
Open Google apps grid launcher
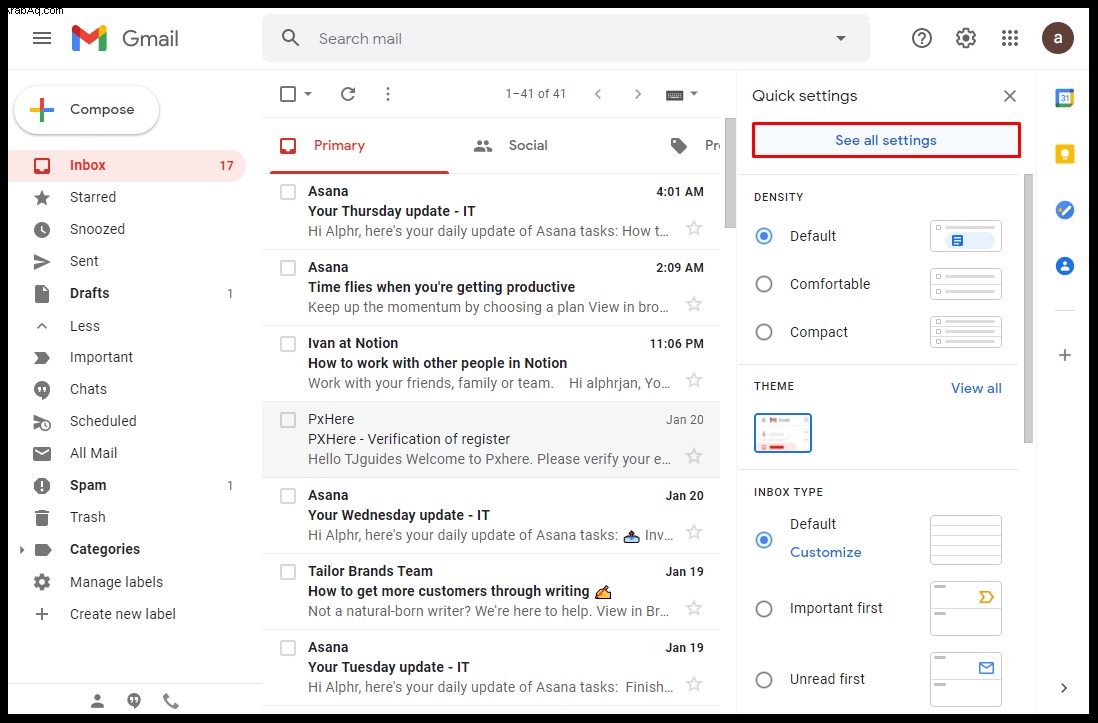tap(1010, 39)
